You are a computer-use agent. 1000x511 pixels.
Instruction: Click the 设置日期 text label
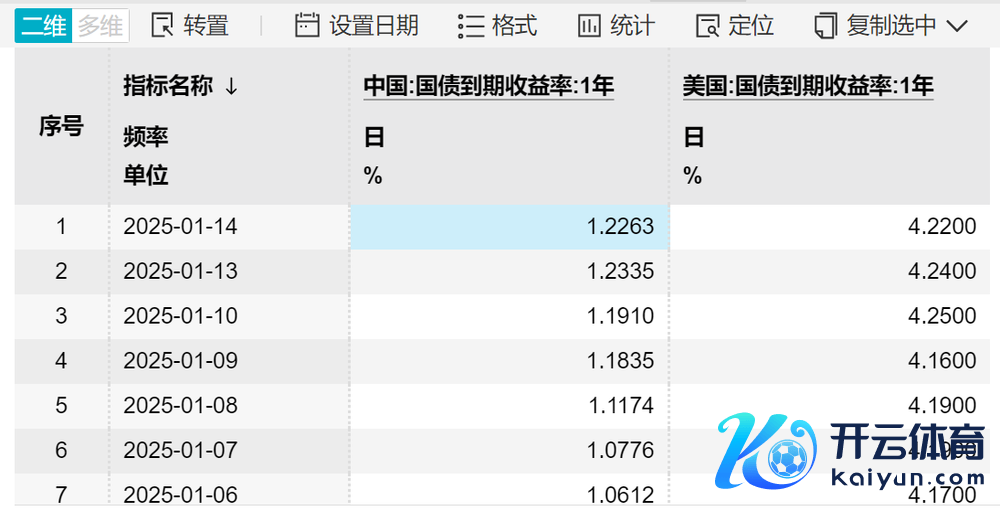coord(374,25)
